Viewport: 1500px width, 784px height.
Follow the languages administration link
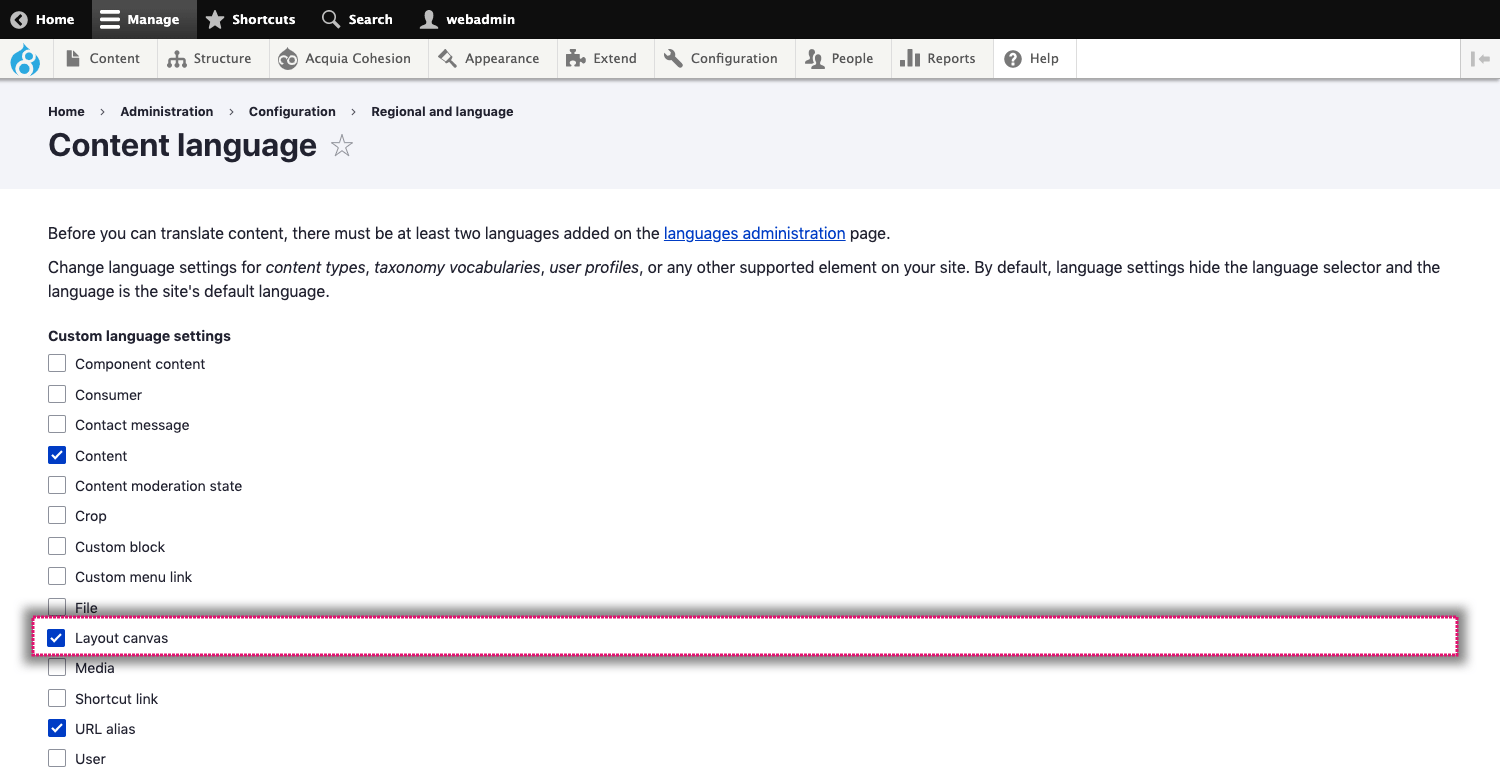pos(755,233)
